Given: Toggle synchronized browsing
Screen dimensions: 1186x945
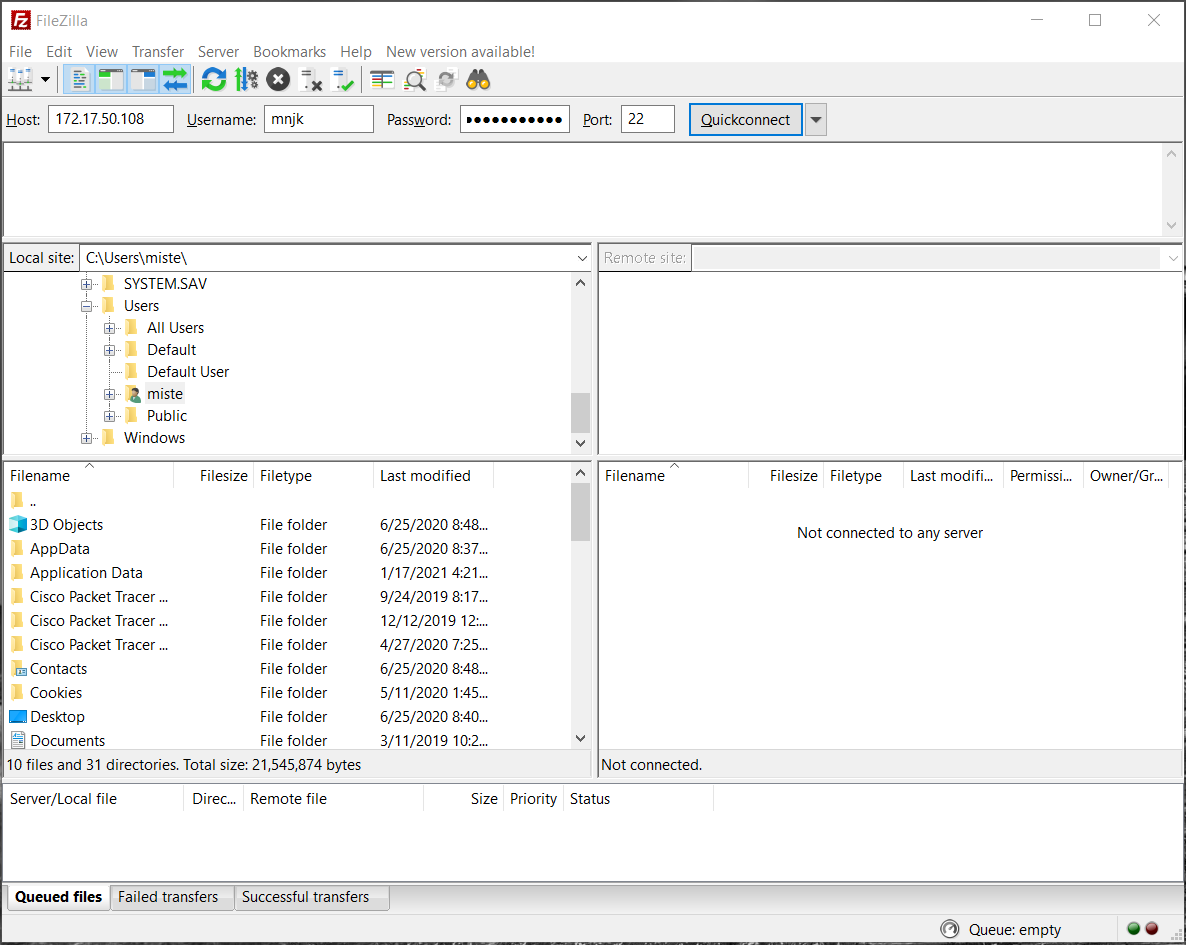Looking at the screenshot, I should (x=446, y=79).
